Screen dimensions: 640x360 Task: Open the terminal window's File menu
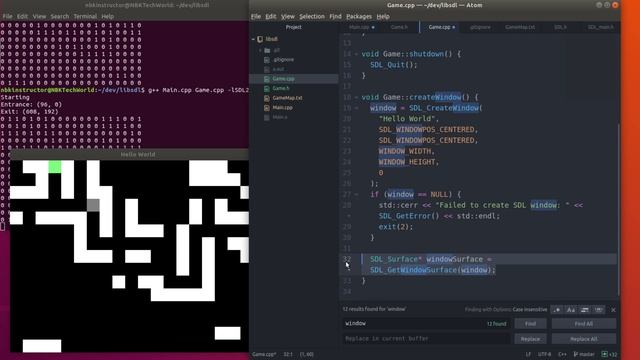[8, 16]
